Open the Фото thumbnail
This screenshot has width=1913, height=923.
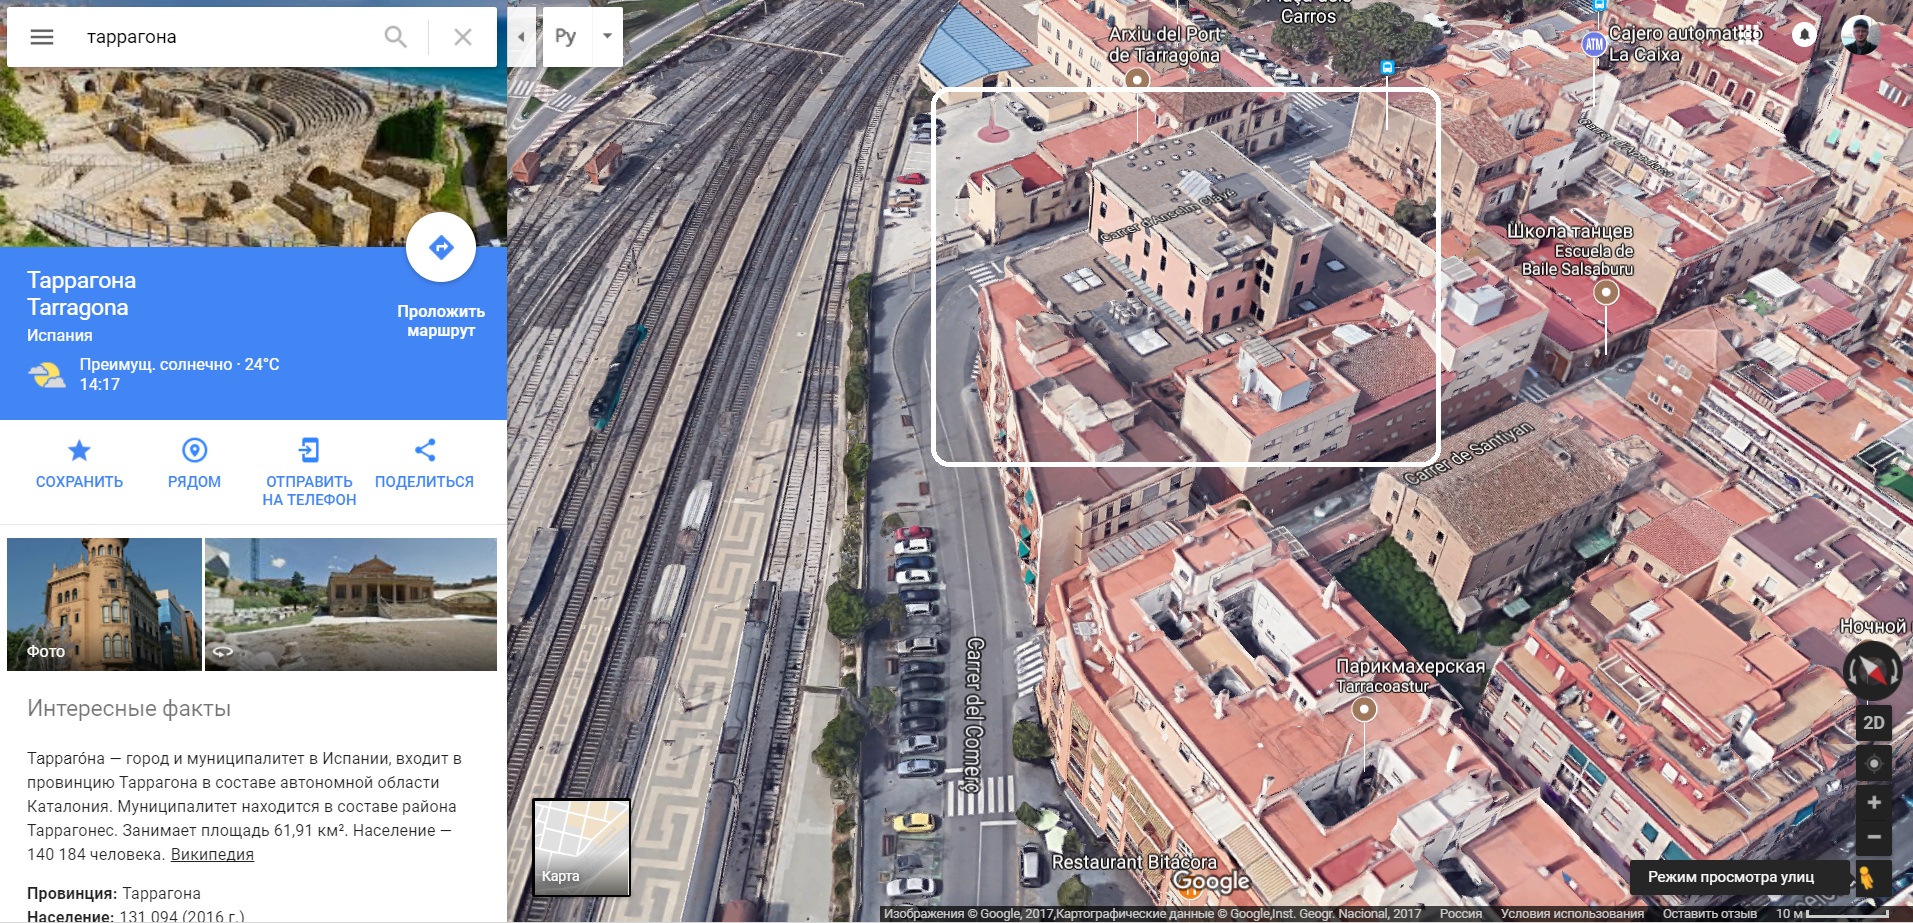tap(104, 604)
